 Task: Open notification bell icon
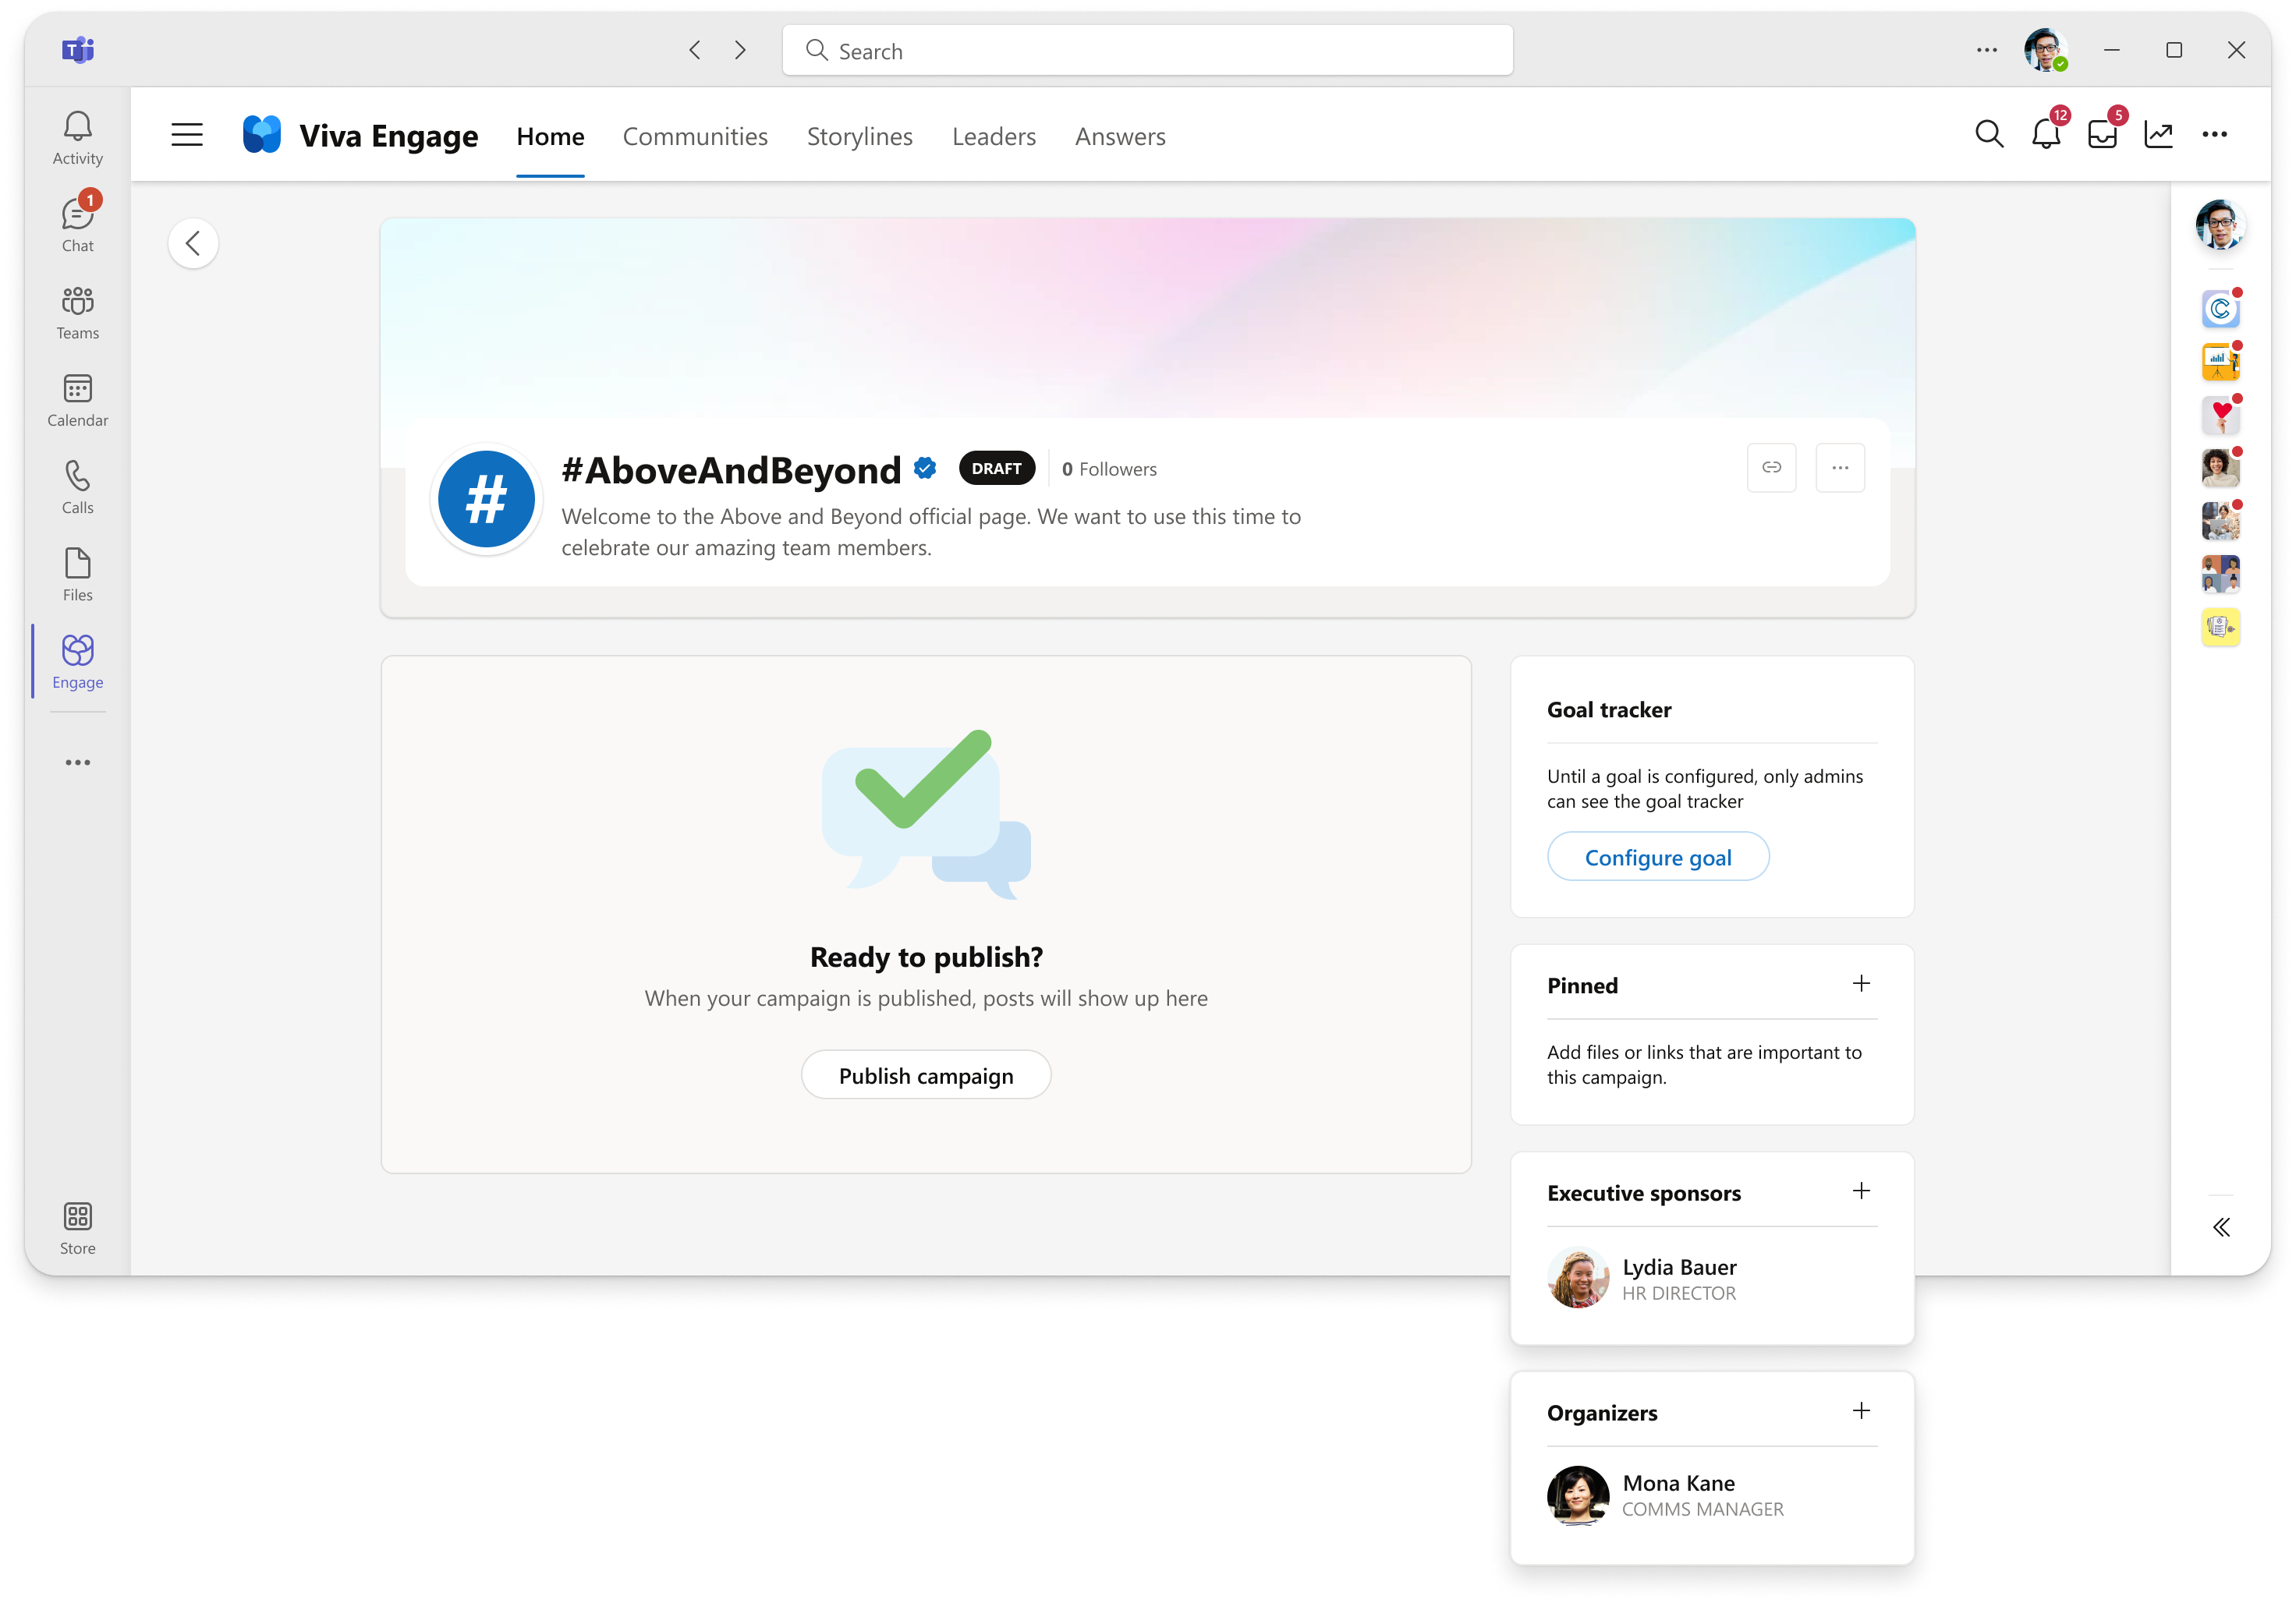(2045, 134)
